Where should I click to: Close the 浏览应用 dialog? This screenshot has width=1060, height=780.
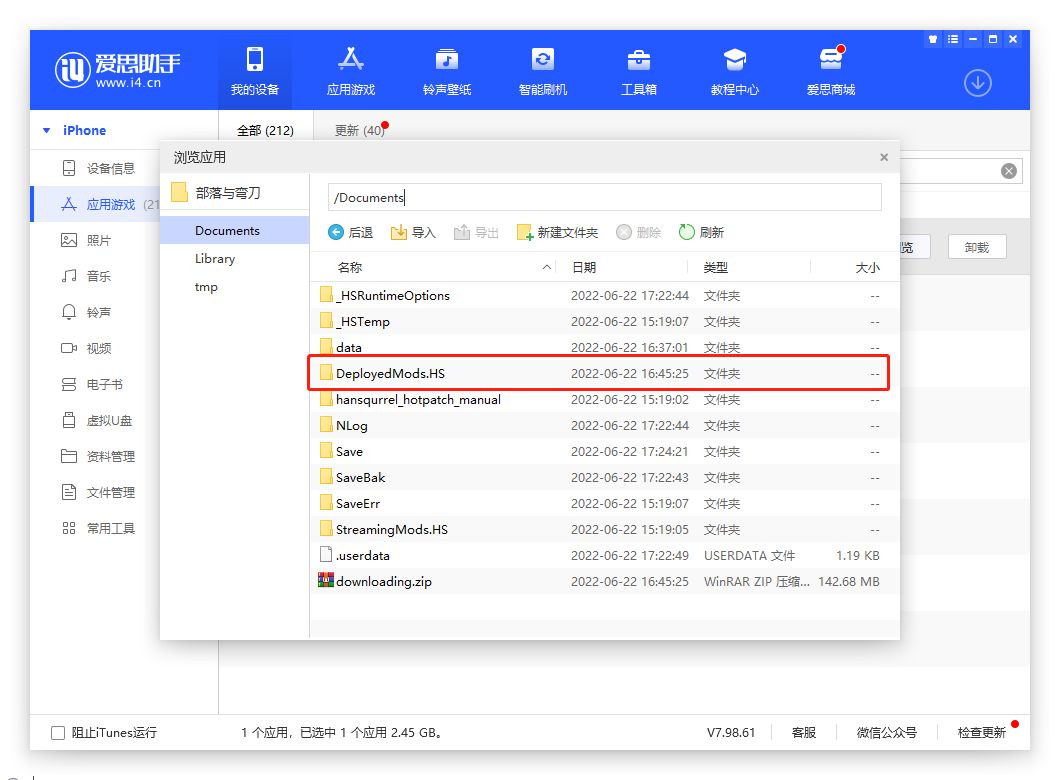coord(884,157)
